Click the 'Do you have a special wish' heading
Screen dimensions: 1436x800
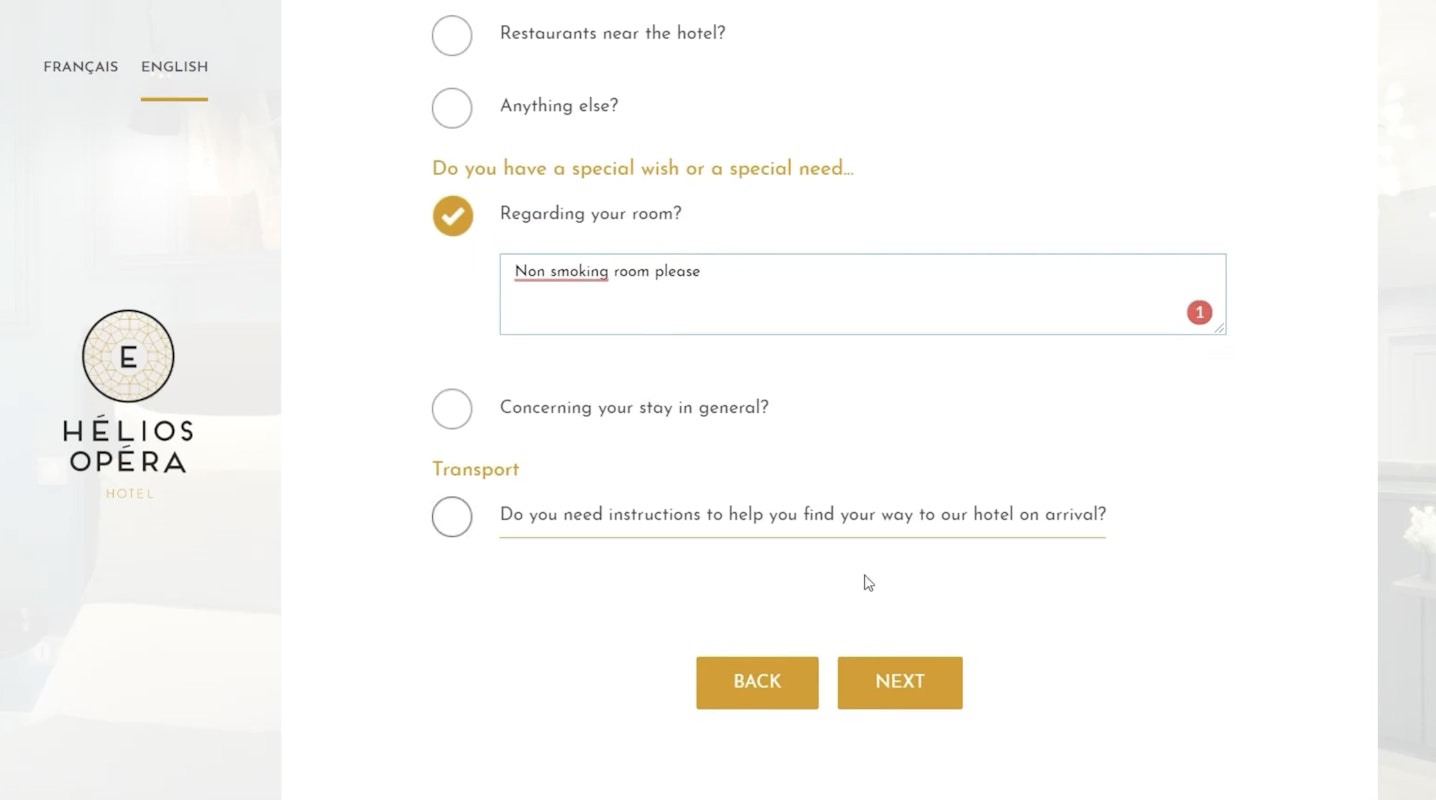click(x=642, y=168)
